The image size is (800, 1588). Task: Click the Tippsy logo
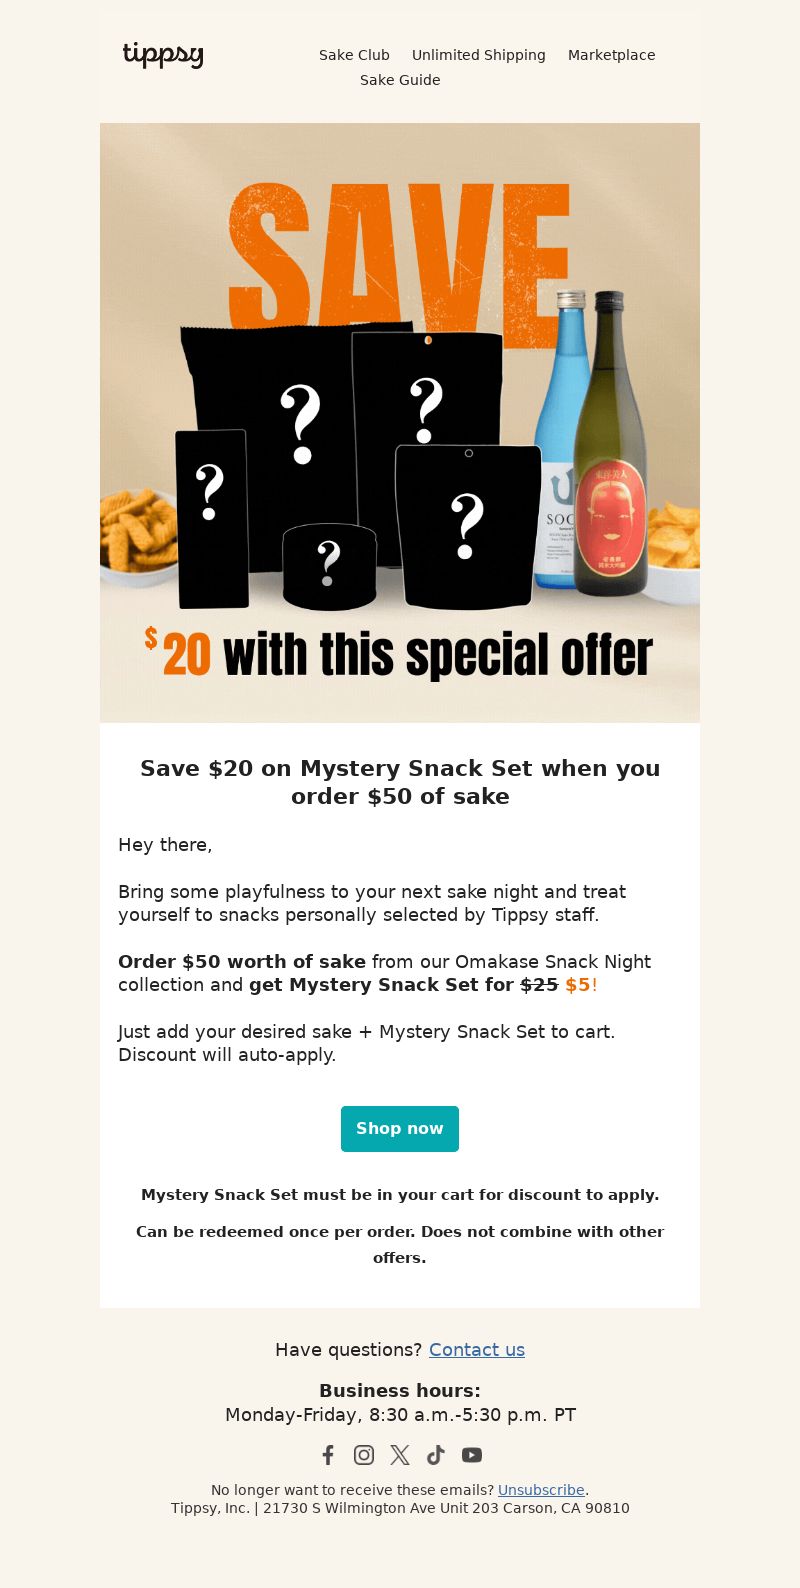pos(163,55)
